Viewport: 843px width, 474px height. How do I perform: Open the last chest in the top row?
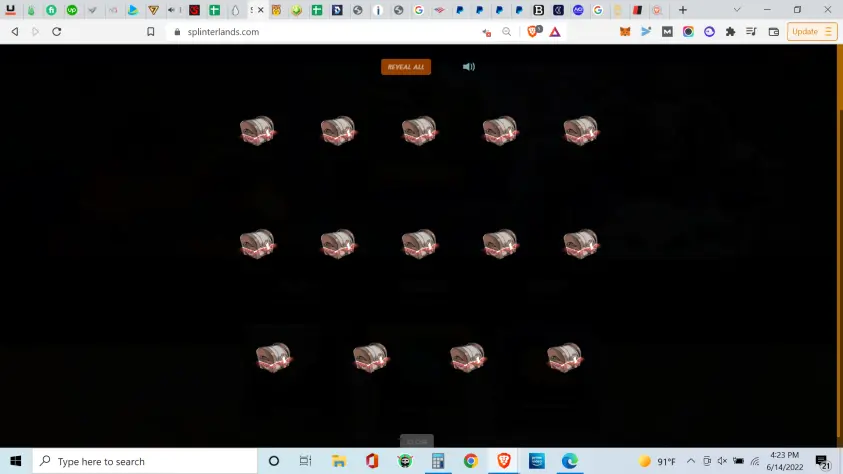coord(581,131)
